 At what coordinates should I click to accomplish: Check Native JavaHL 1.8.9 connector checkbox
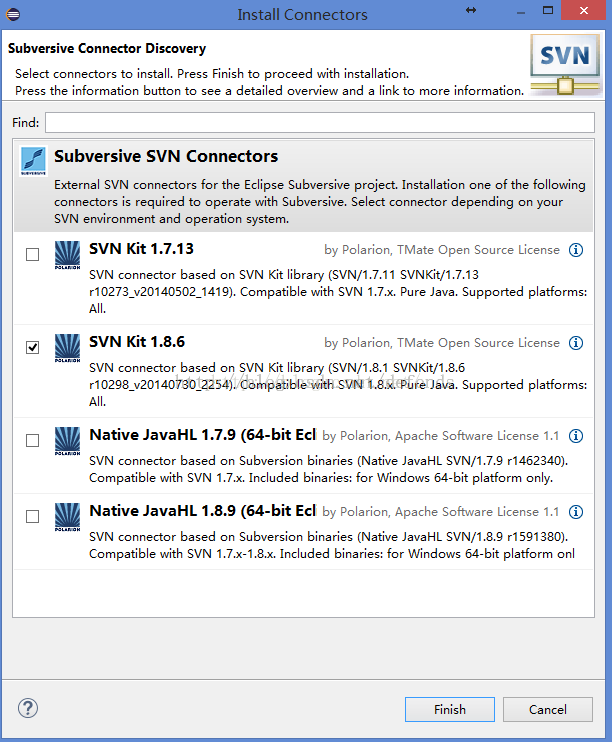(x=33, y=516)
